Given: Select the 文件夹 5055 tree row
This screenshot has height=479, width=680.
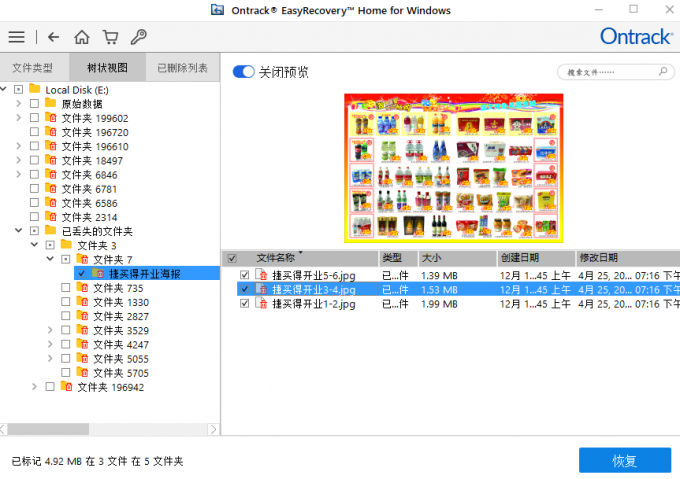Looking at the screenshot, I should tap(121, 358).
